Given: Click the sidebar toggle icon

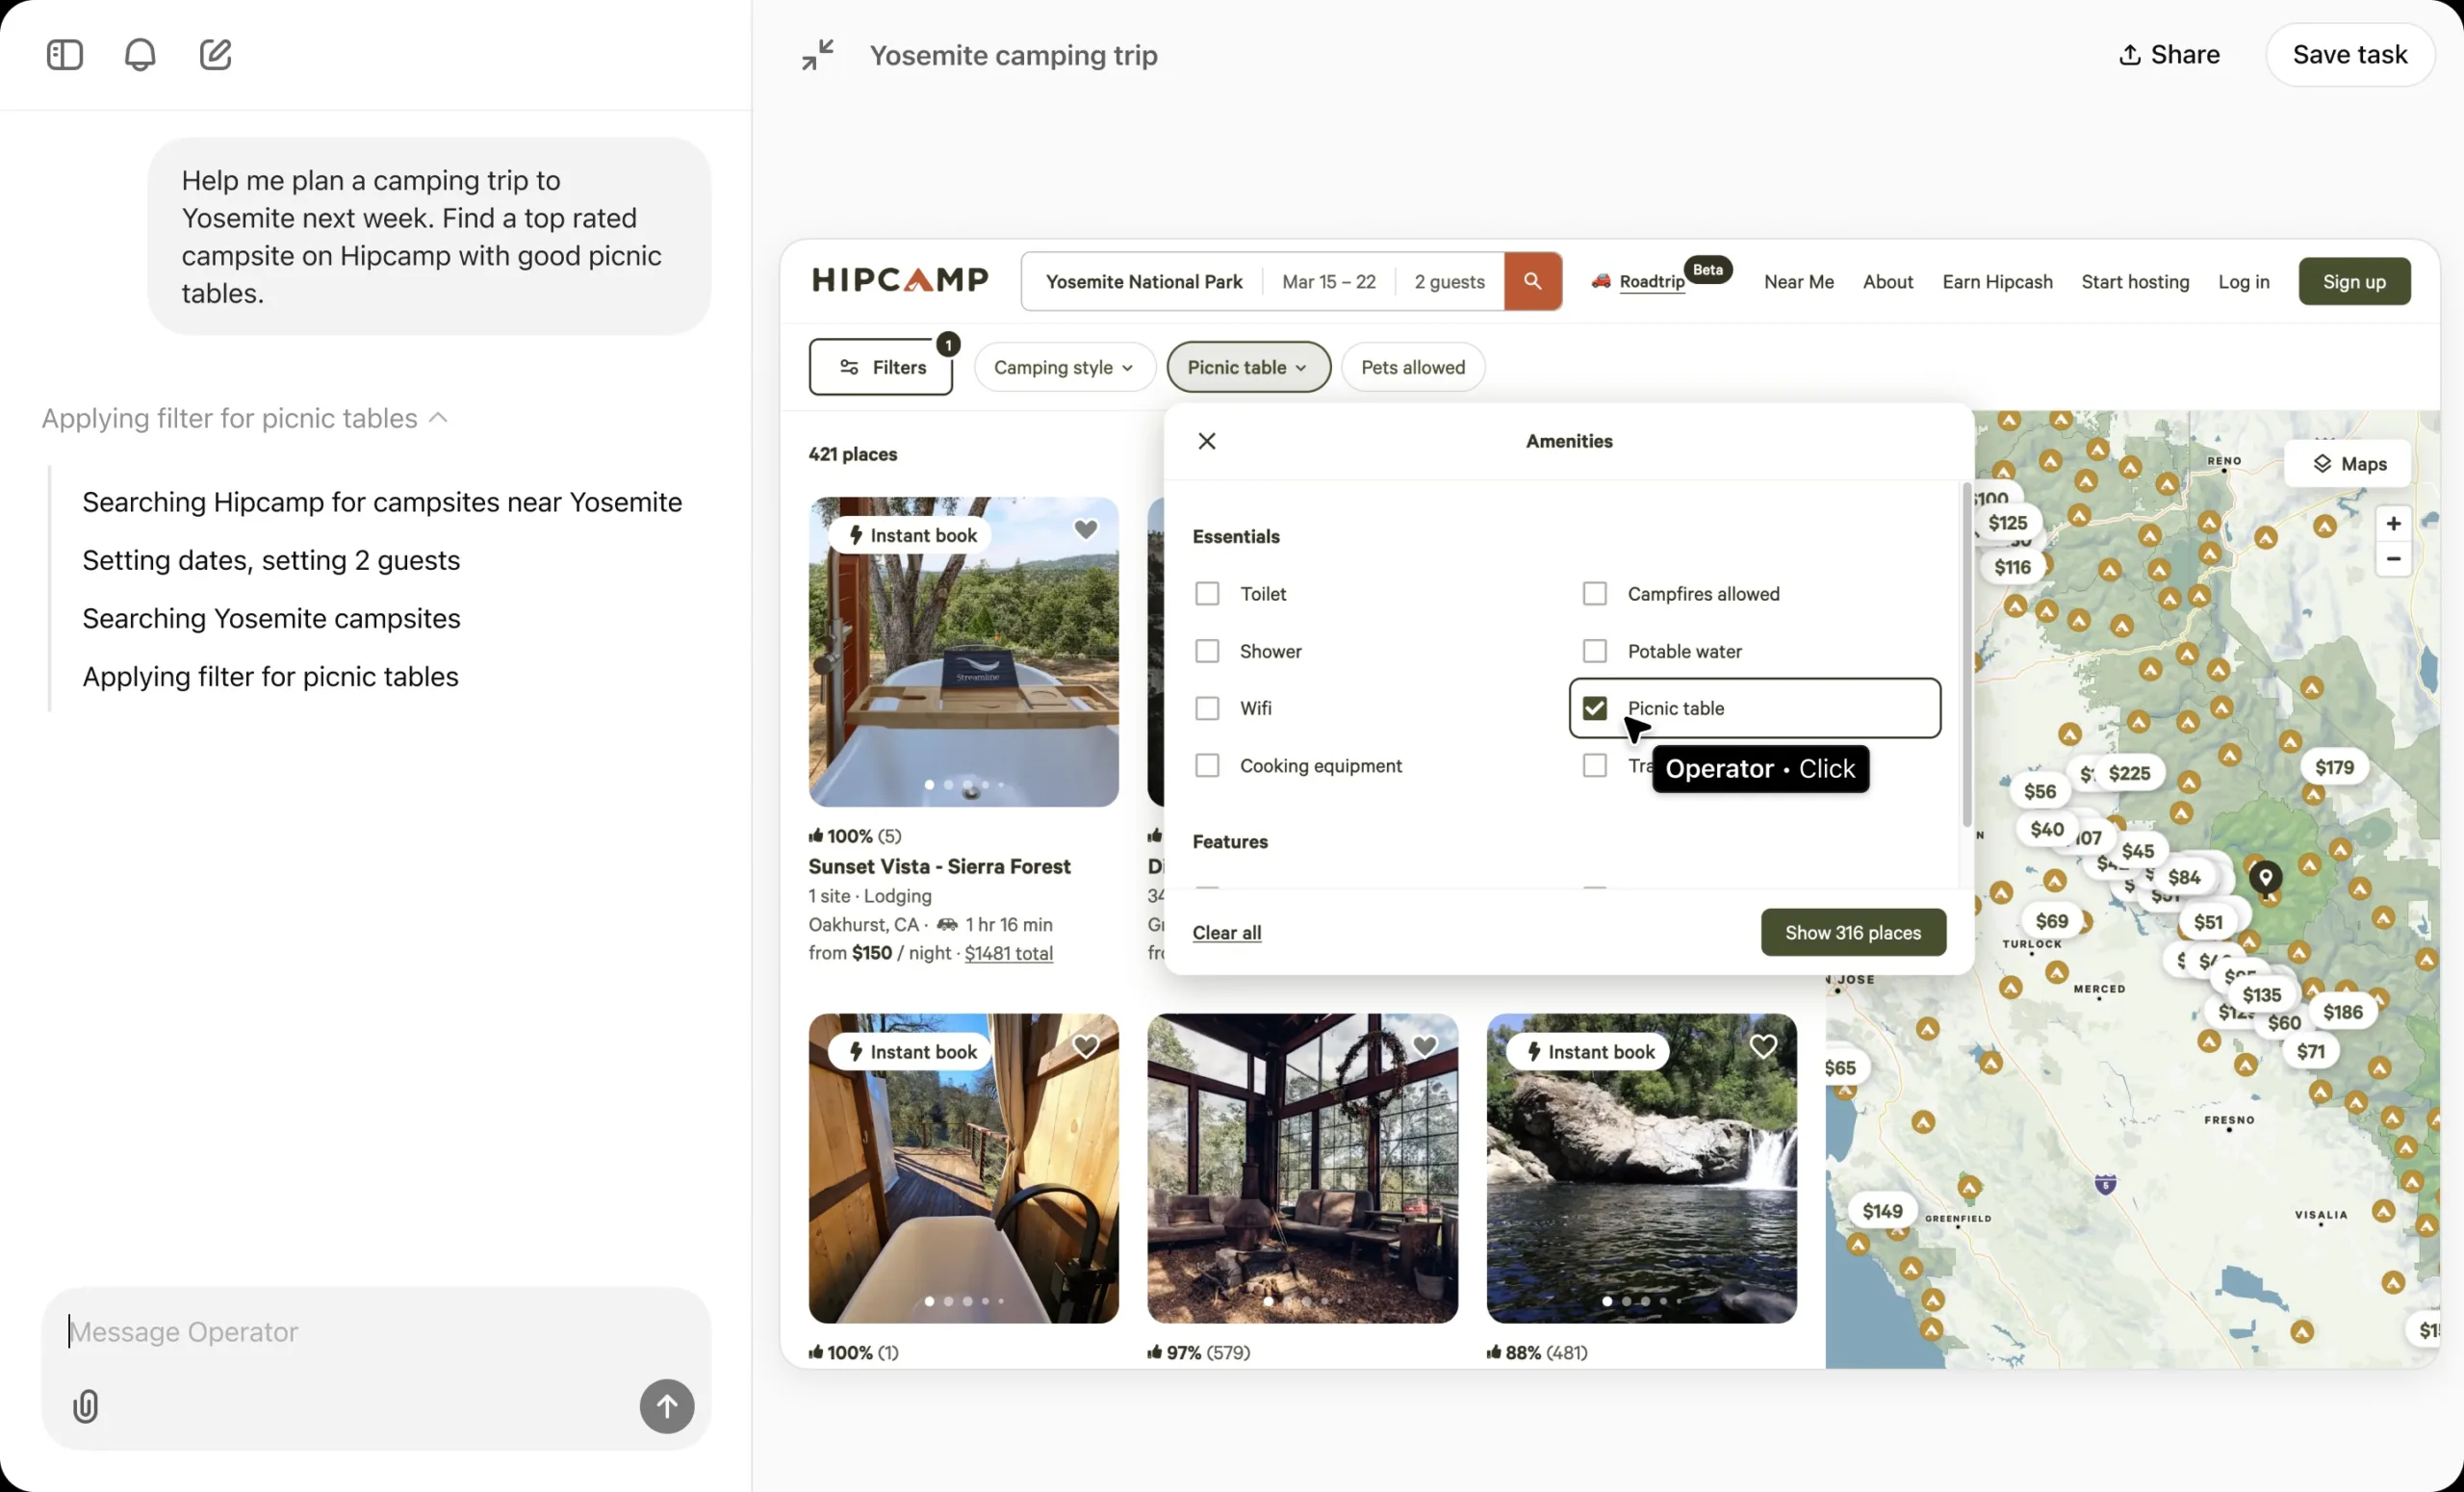Looking at the screenshot, I should click(x=65, y=55).
